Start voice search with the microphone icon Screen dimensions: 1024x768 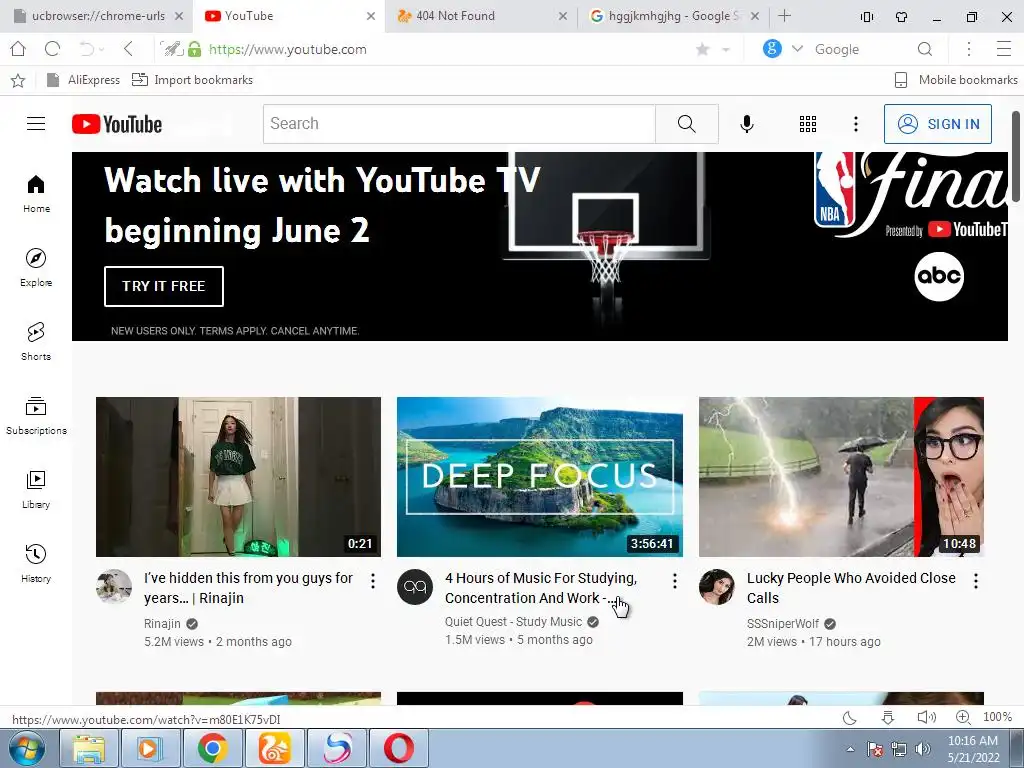[x=746, y=123]
